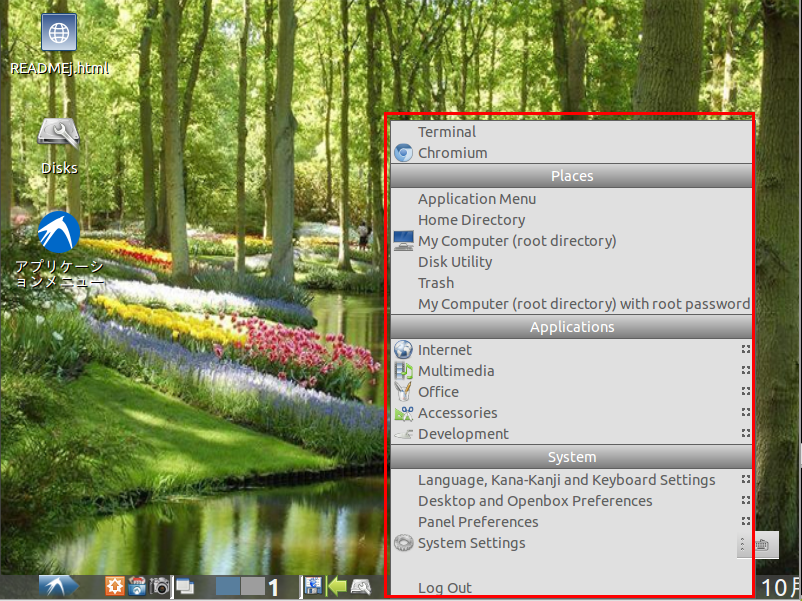Click the green left arrow icon in panel
The height and width of the screenshot is (601, 802).
point(337,586)
